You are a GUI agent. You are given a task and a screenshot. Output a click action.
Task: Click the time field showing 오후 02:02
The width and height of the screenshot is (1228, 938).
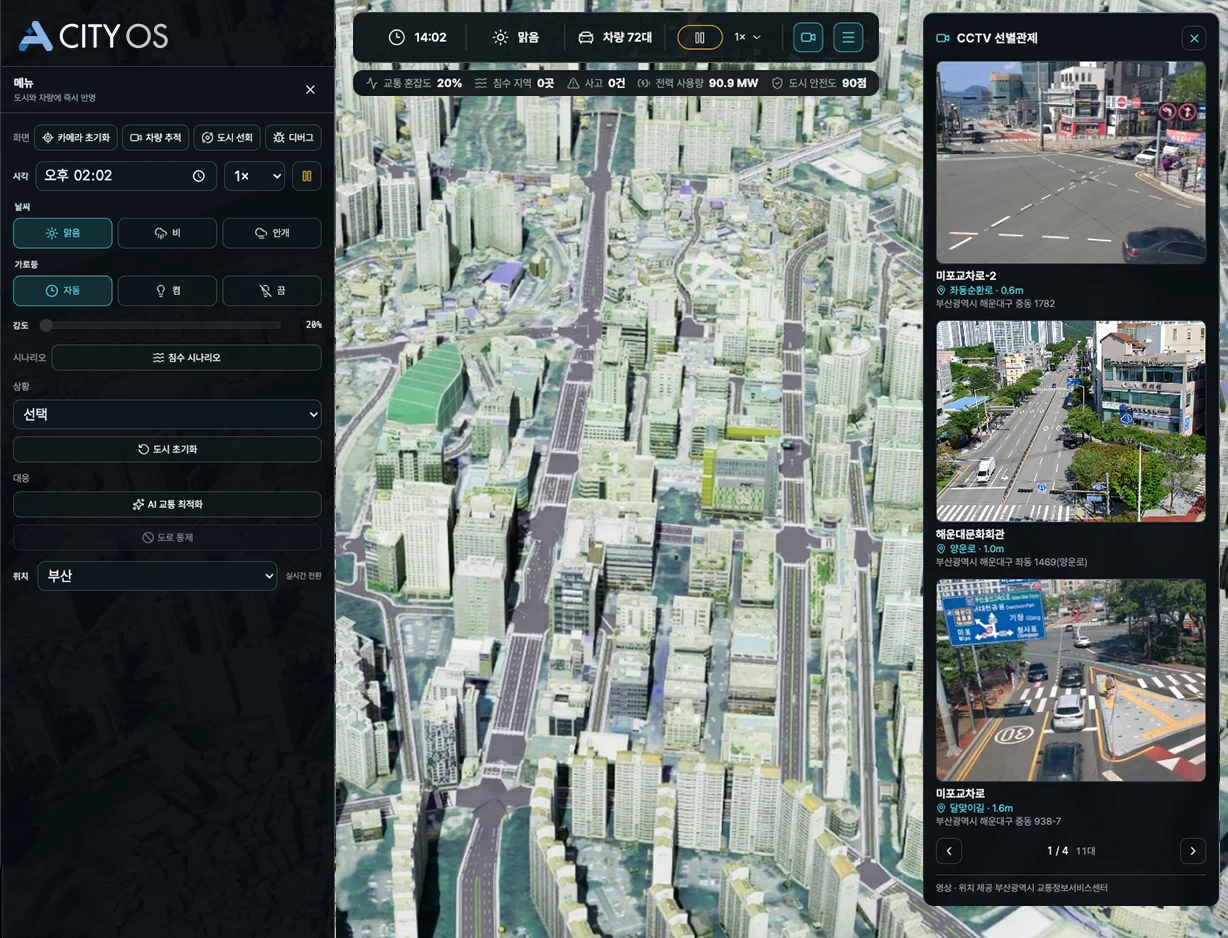[126, 176]
